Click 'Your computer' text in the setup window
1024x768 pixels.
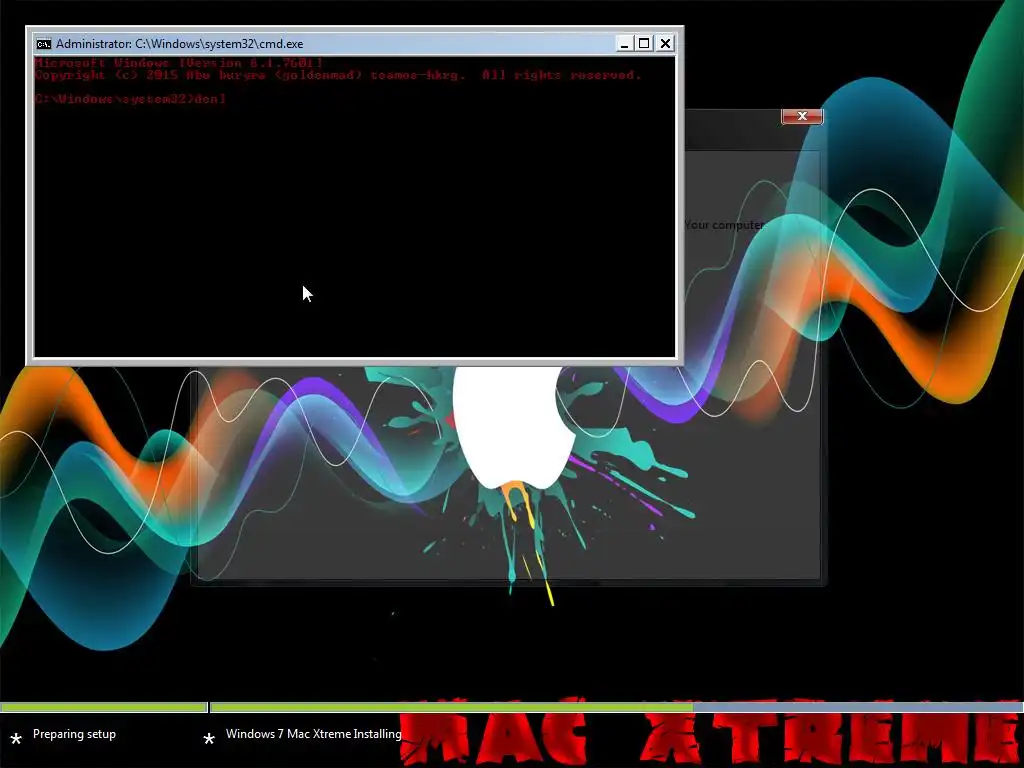724,225
